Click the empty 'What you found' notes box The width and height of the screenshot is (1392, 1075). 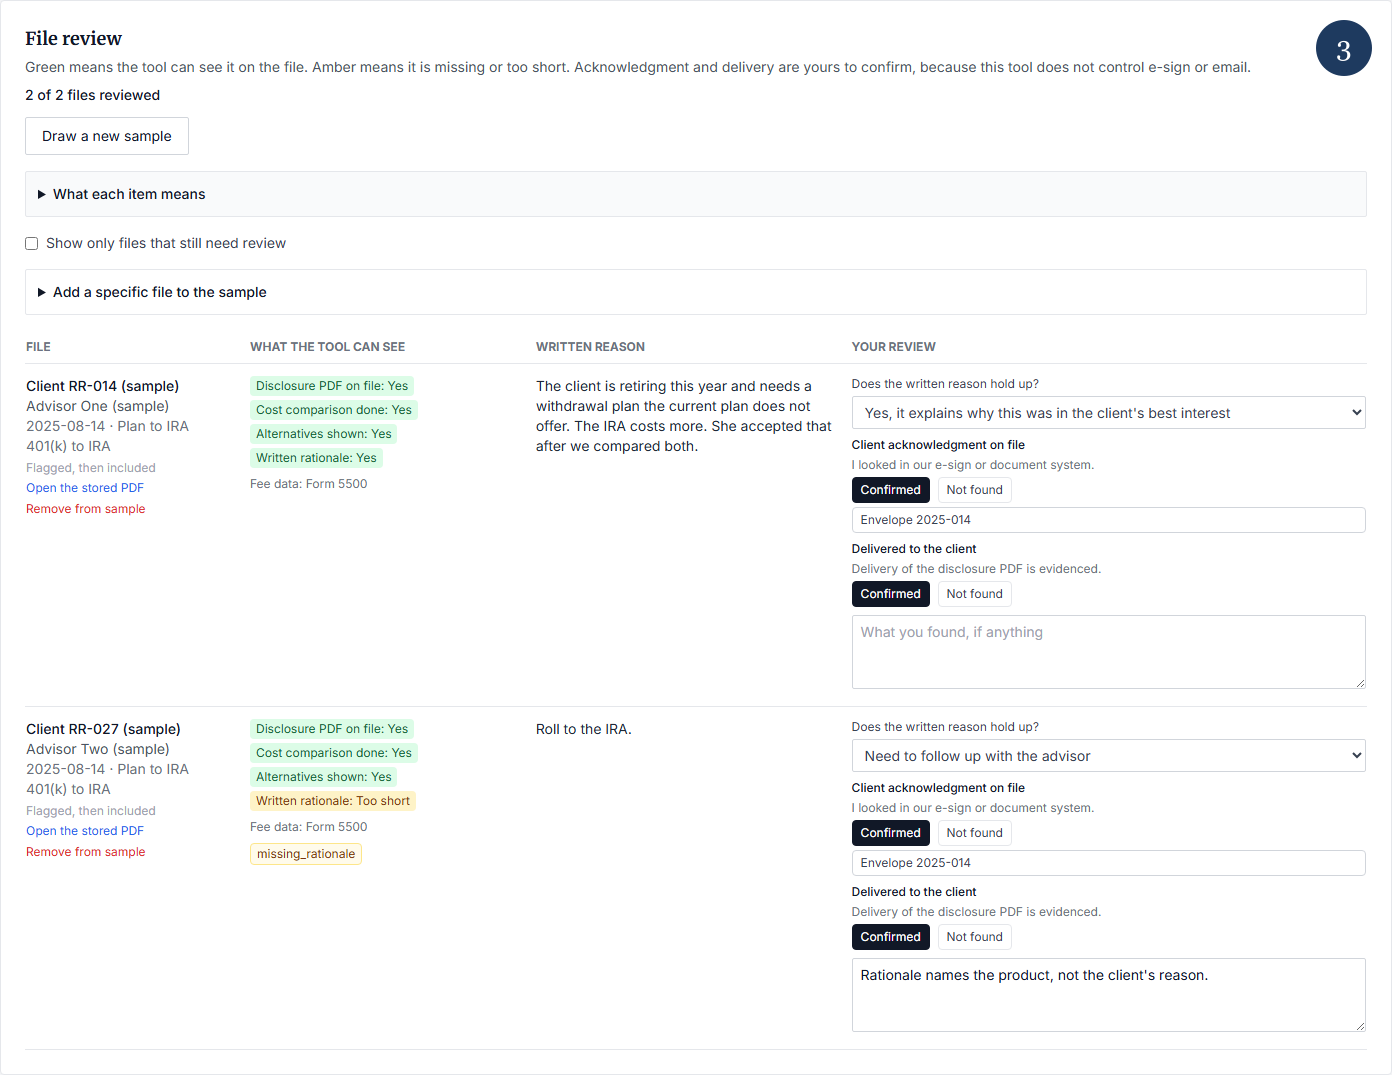coord(1108,652)
